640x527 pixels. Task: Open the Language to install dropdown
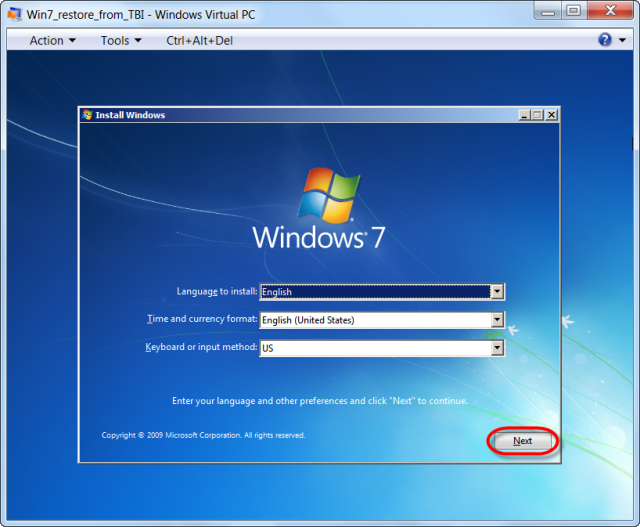pyautogui.click(x=497, y=292)
